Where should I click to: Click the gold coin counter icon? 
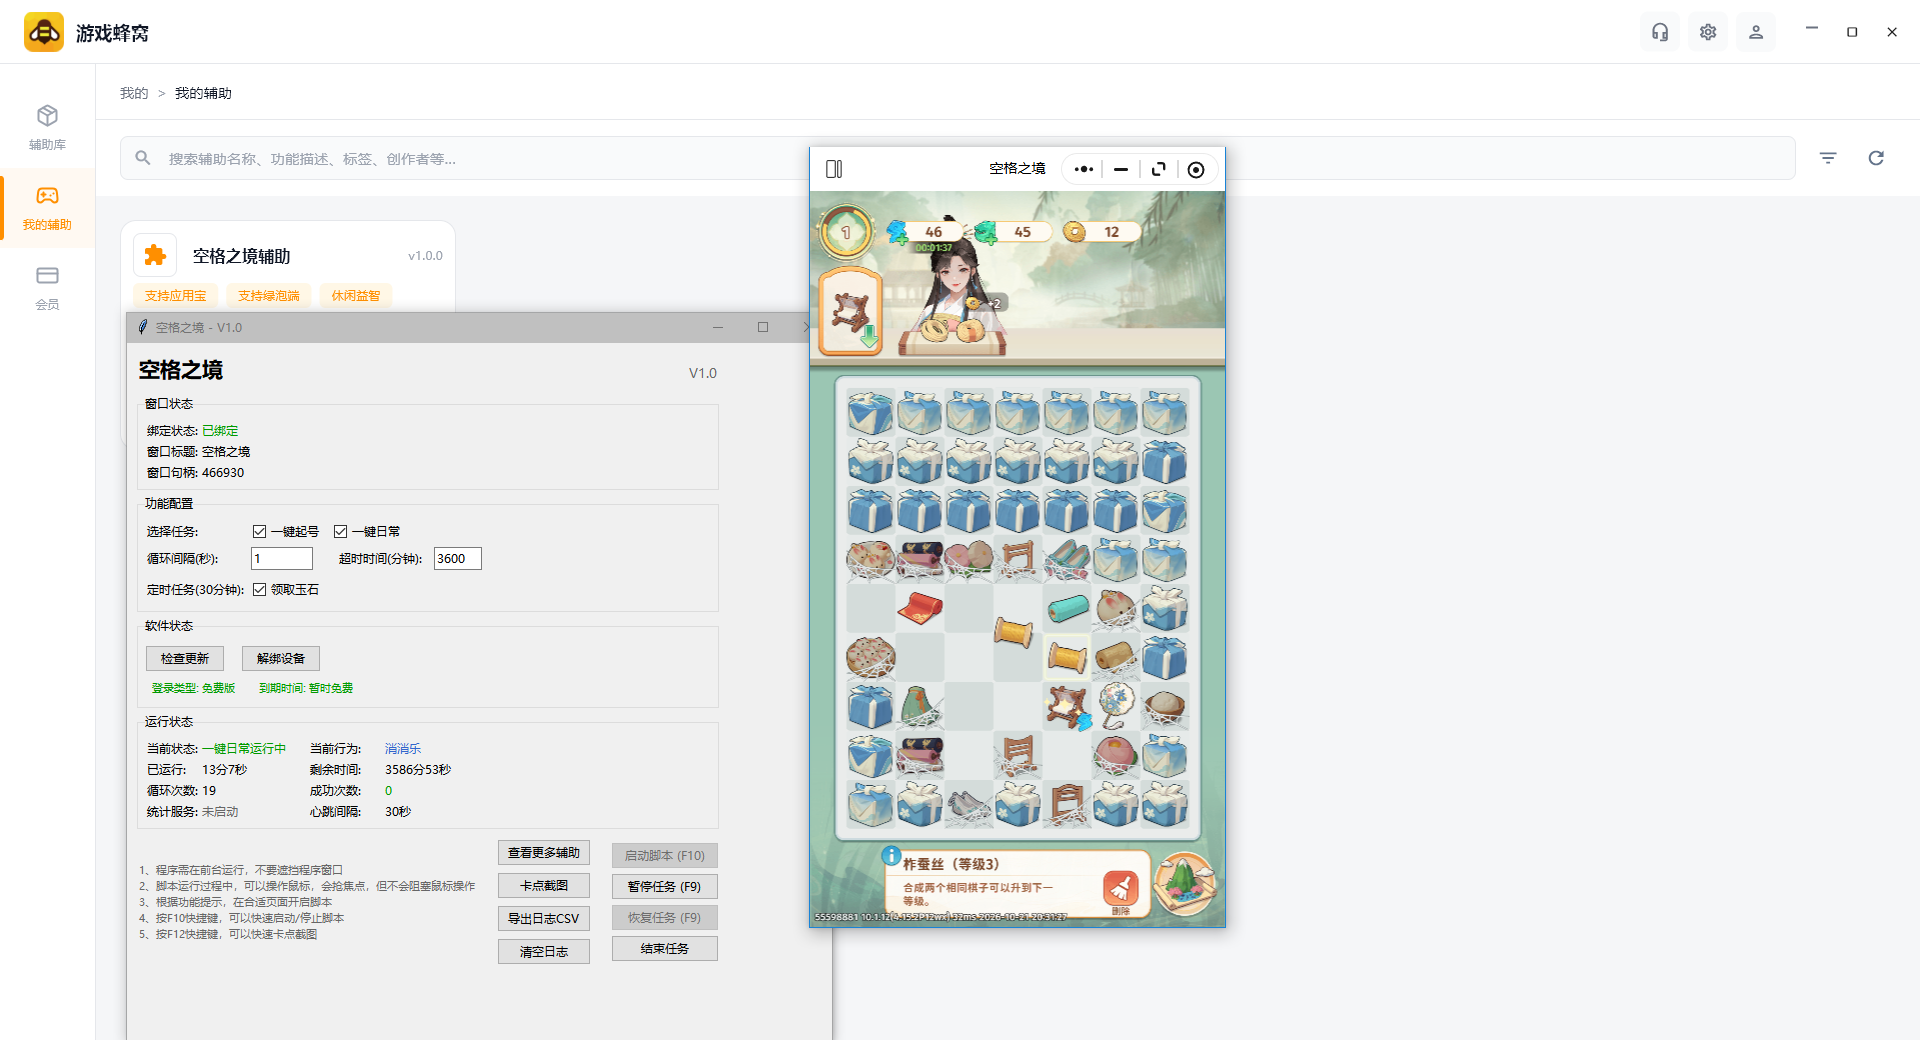(x=1075, y=232)
